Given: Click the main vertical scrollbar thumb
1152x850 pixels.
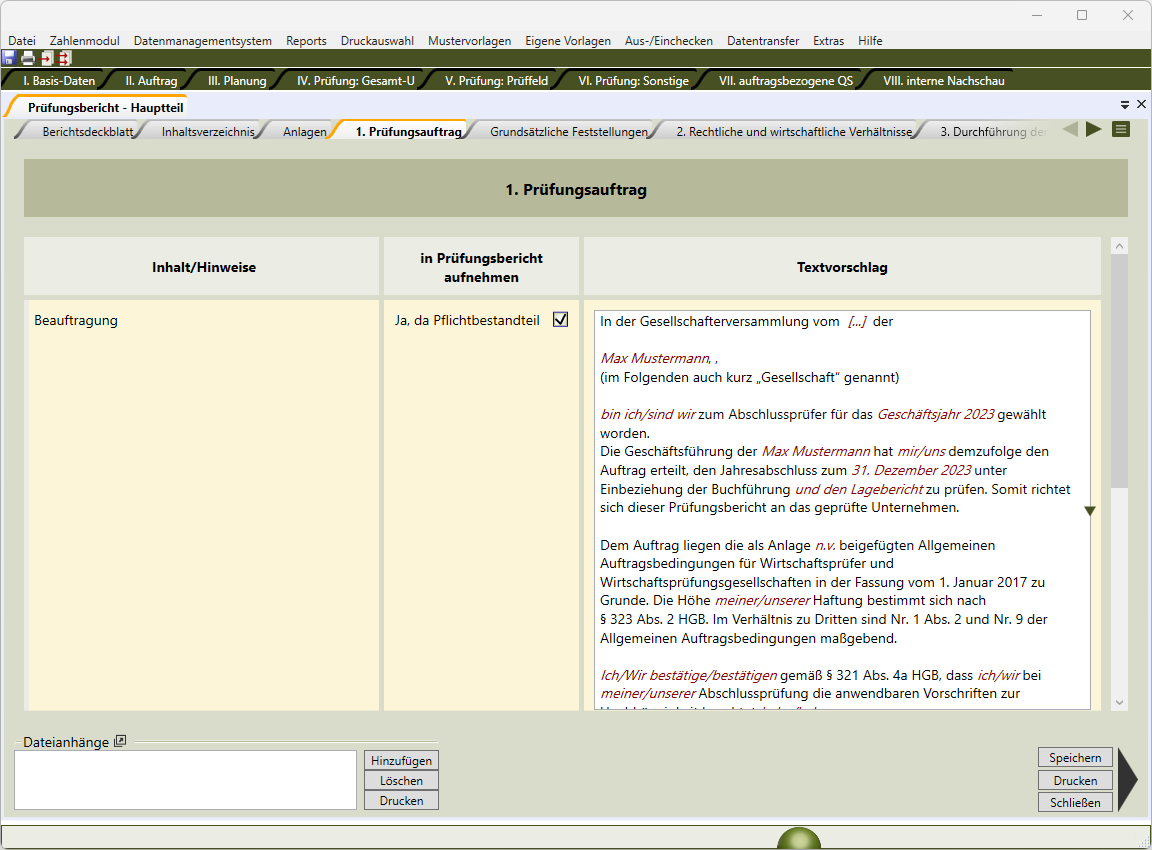Looking at the screenshot, I should point(1119,370).
